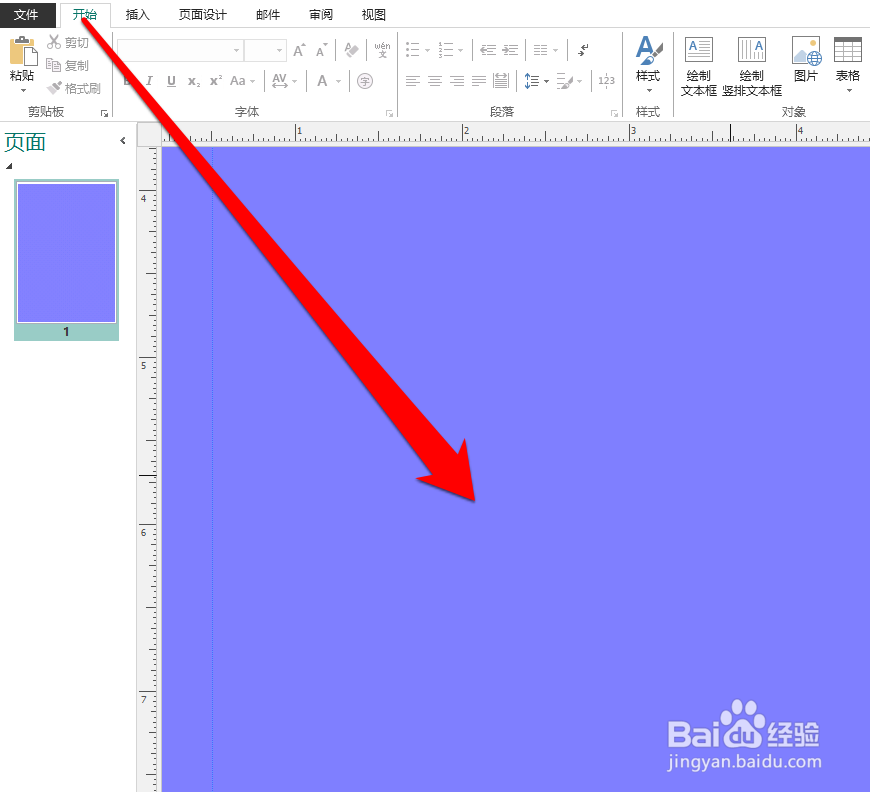This screenshot has height=792, width=870.
Task: Collapse the 页面 page navigation pane
Action: point(123,141)
